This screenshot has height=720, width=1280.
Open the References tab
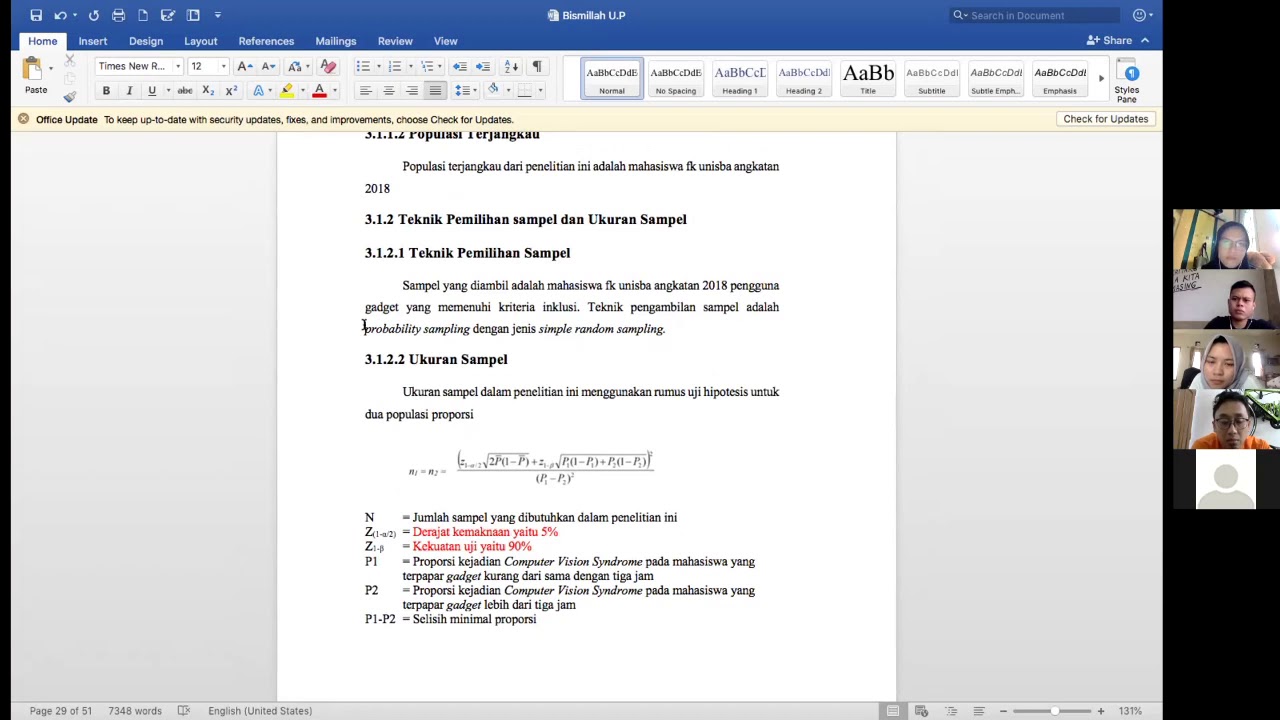coord(266,41)
